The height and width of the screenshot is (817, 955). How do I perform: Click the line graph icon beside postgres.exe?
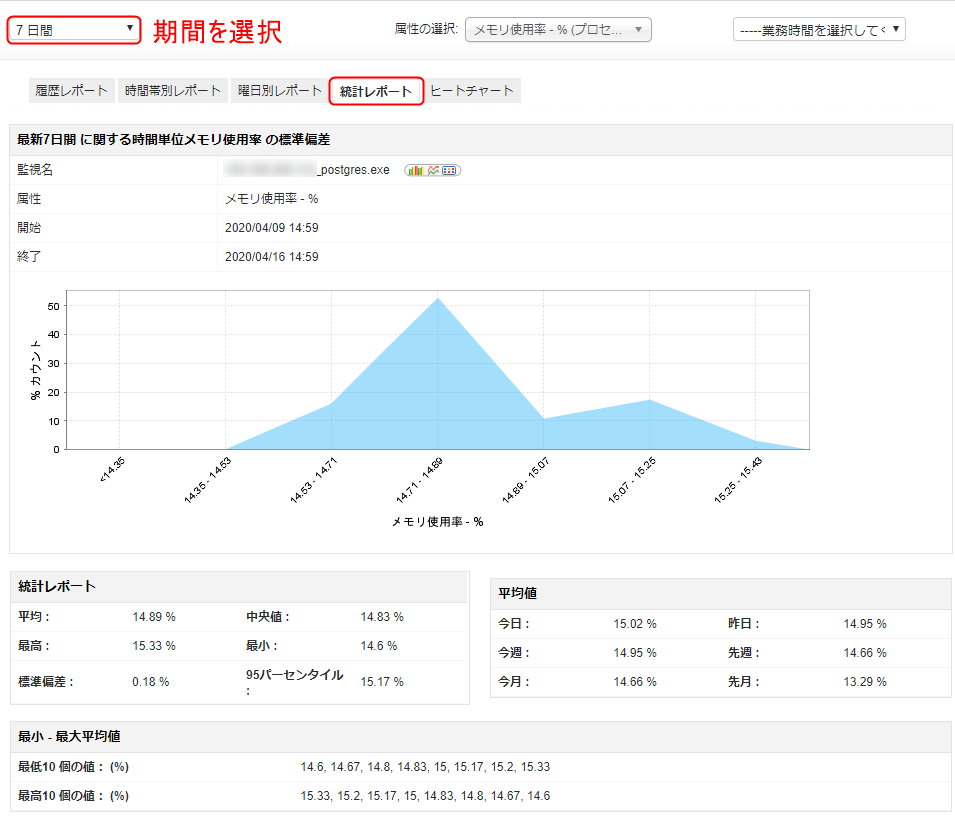(433, 171)
